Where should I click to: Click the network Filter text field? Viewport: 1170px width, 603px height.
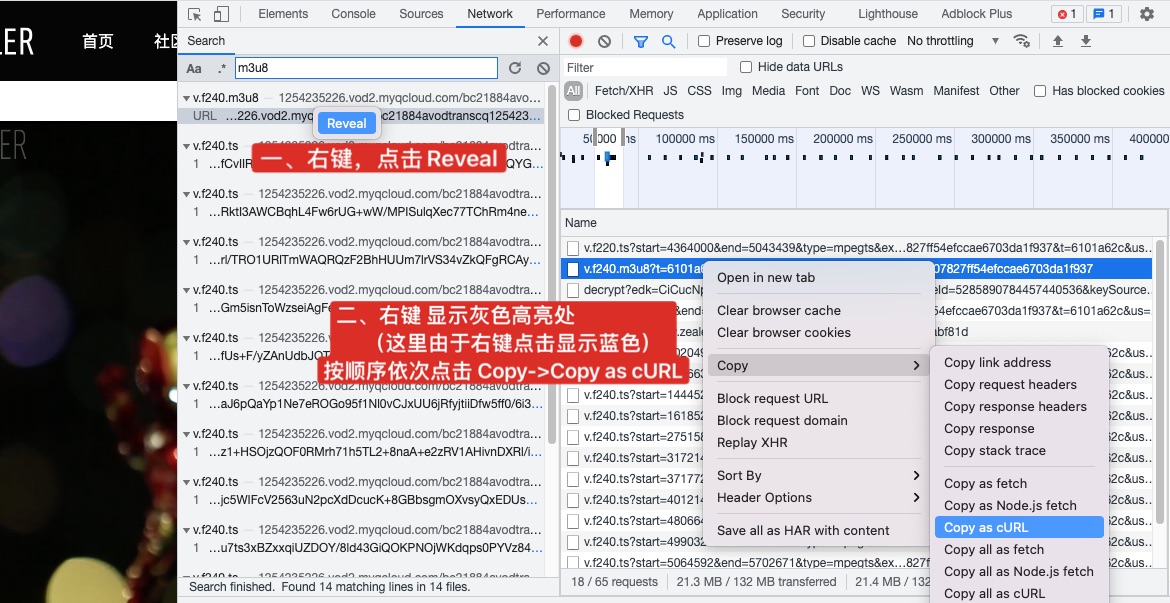[x=645, y=67]
